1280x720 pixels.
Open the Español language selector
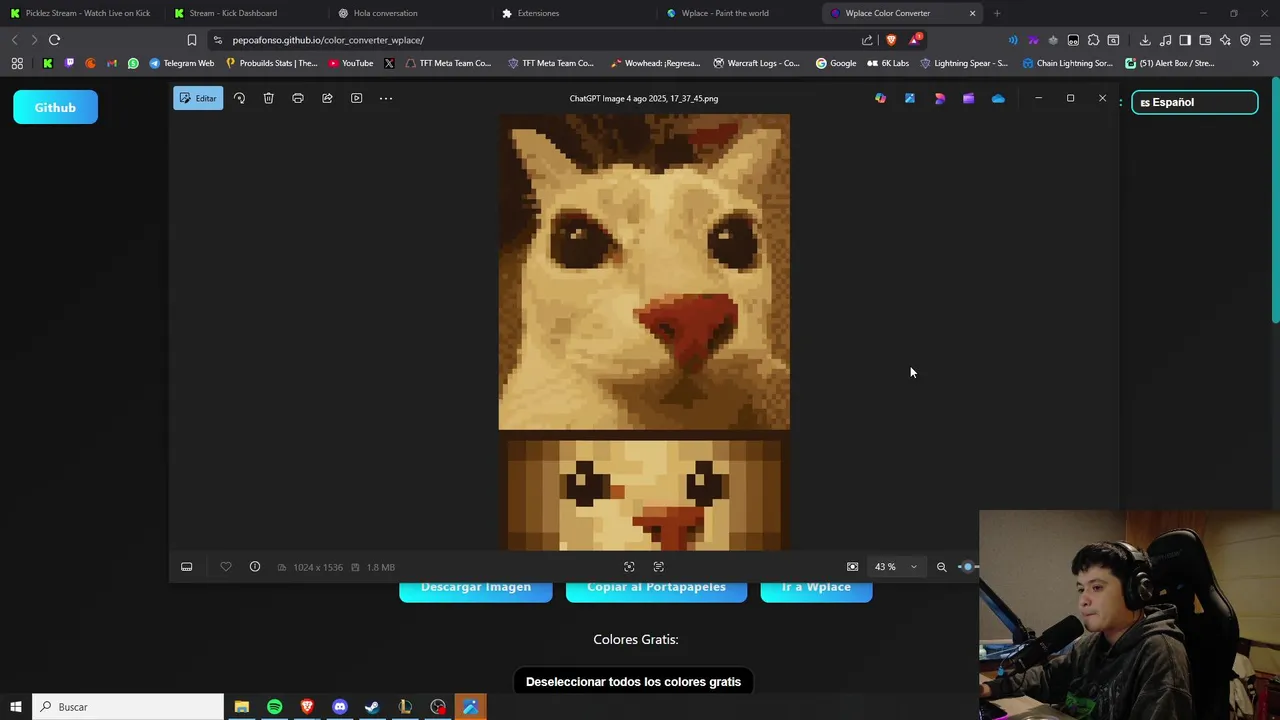[1194, 102]
